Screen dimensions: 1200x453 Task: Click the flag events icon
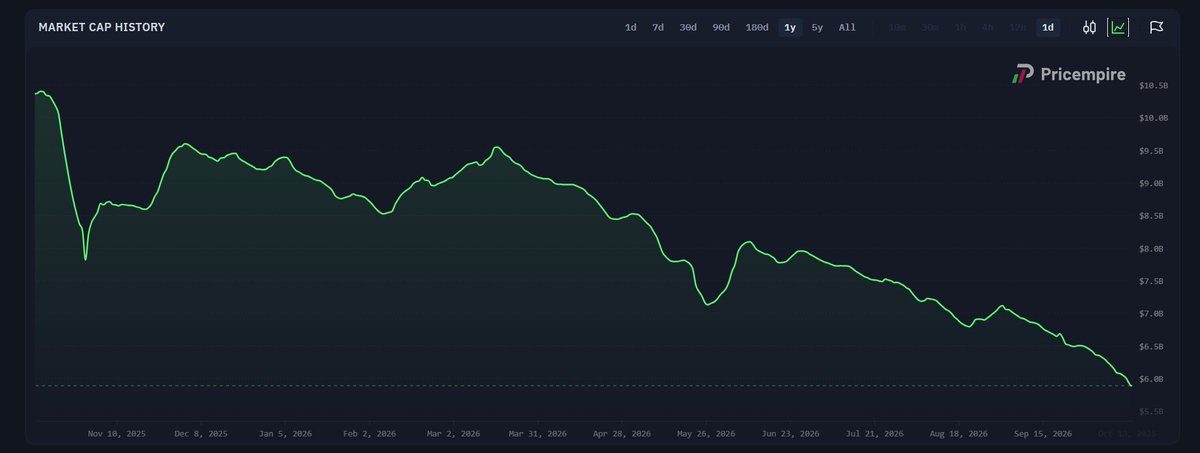[x=1156, y=27]
